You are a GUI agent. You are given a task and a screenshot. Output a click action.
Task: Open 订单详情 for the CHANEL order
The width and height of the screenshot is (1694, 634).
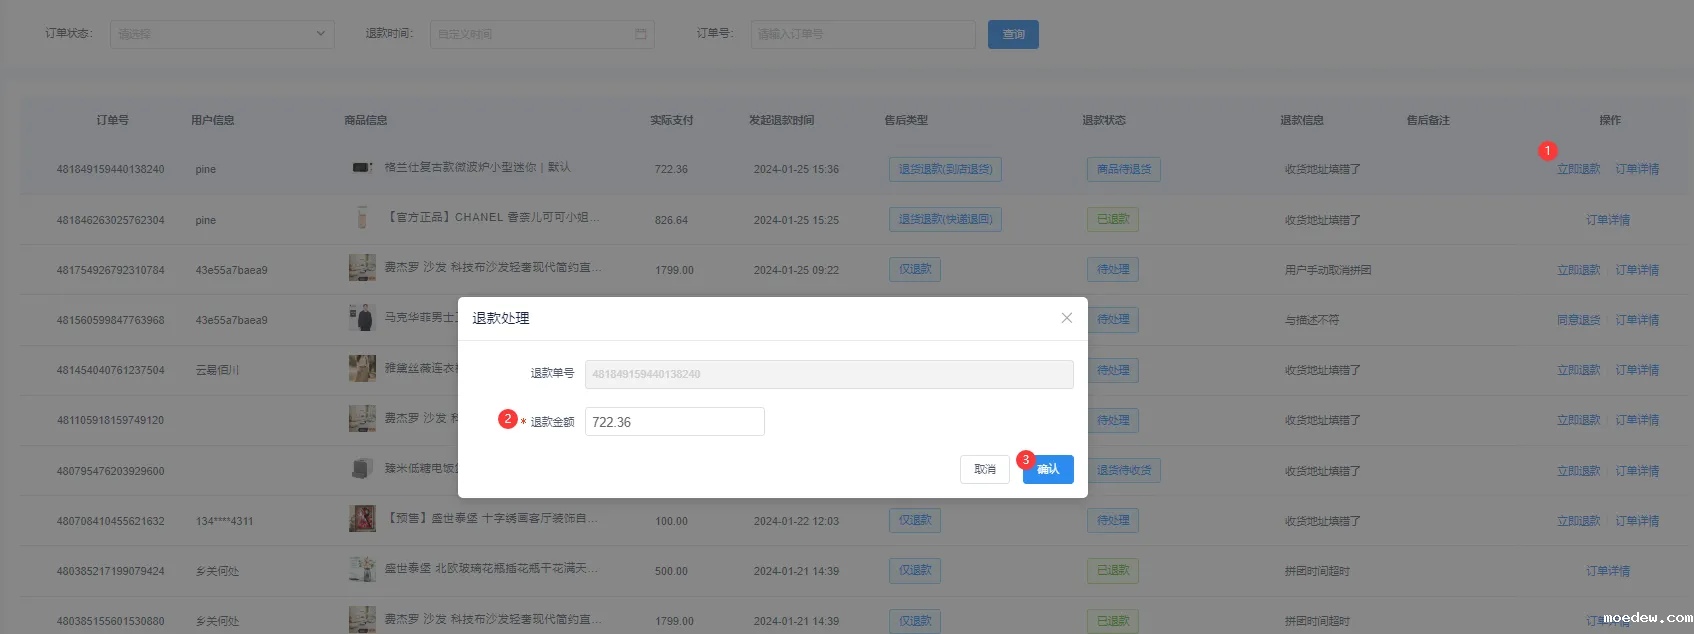point(1607,220)
